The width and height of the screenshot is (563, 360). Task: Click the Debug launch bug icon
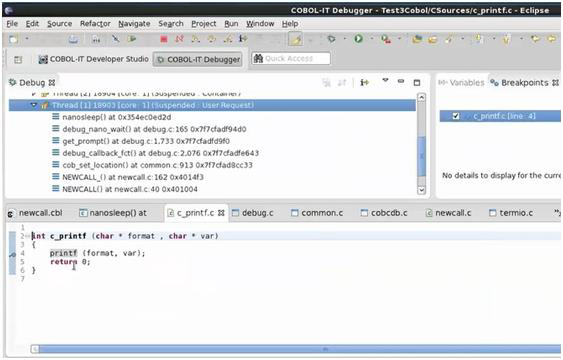331,39
